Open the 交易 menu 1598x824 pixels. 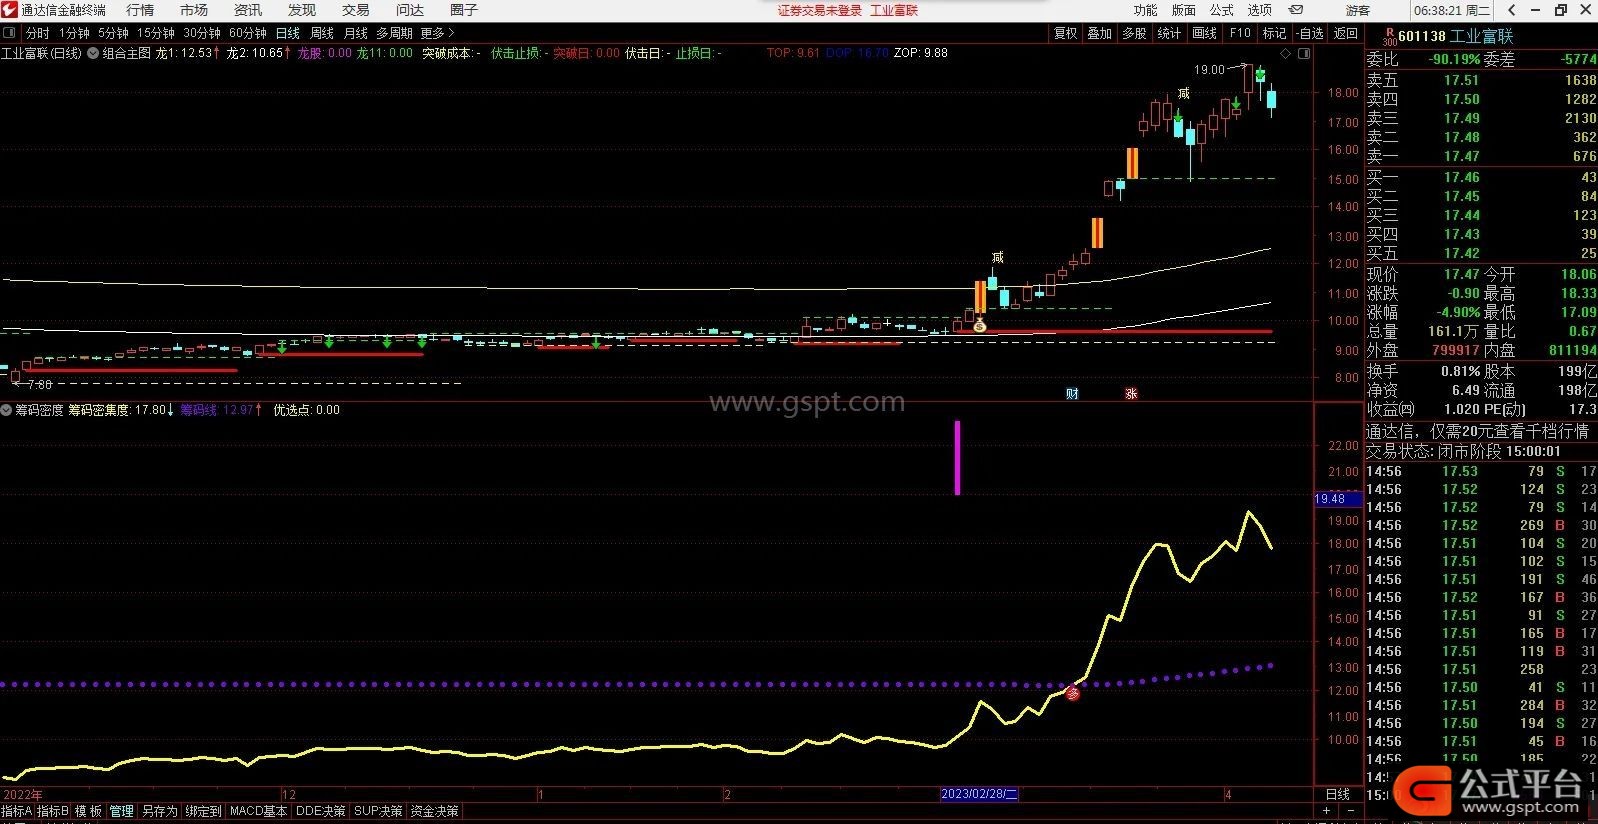(x=356, y=10)
